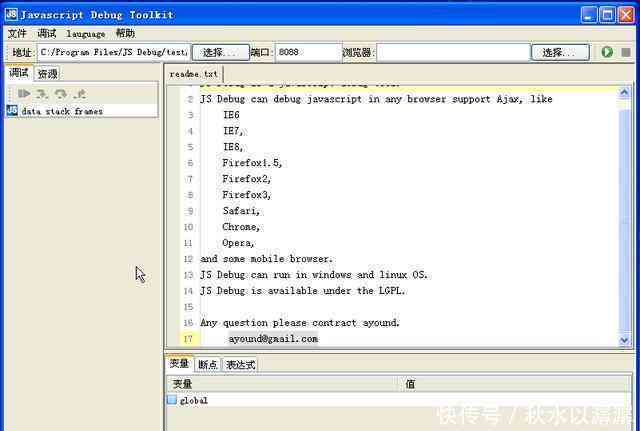Viewport: 640px width, 431px height.
Task: Click 选择 button next to address field
Action: (x=220, y=52)
